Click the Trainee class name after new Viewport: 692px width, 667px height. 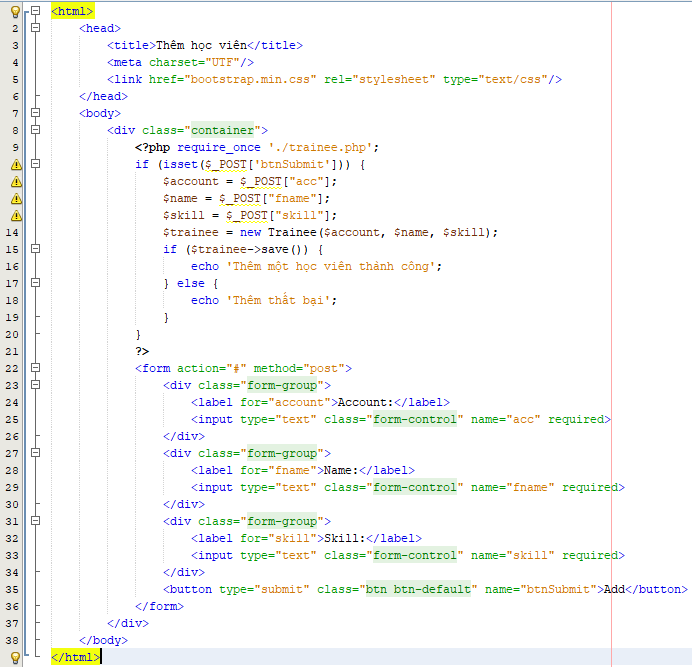[x=292, y=233]
